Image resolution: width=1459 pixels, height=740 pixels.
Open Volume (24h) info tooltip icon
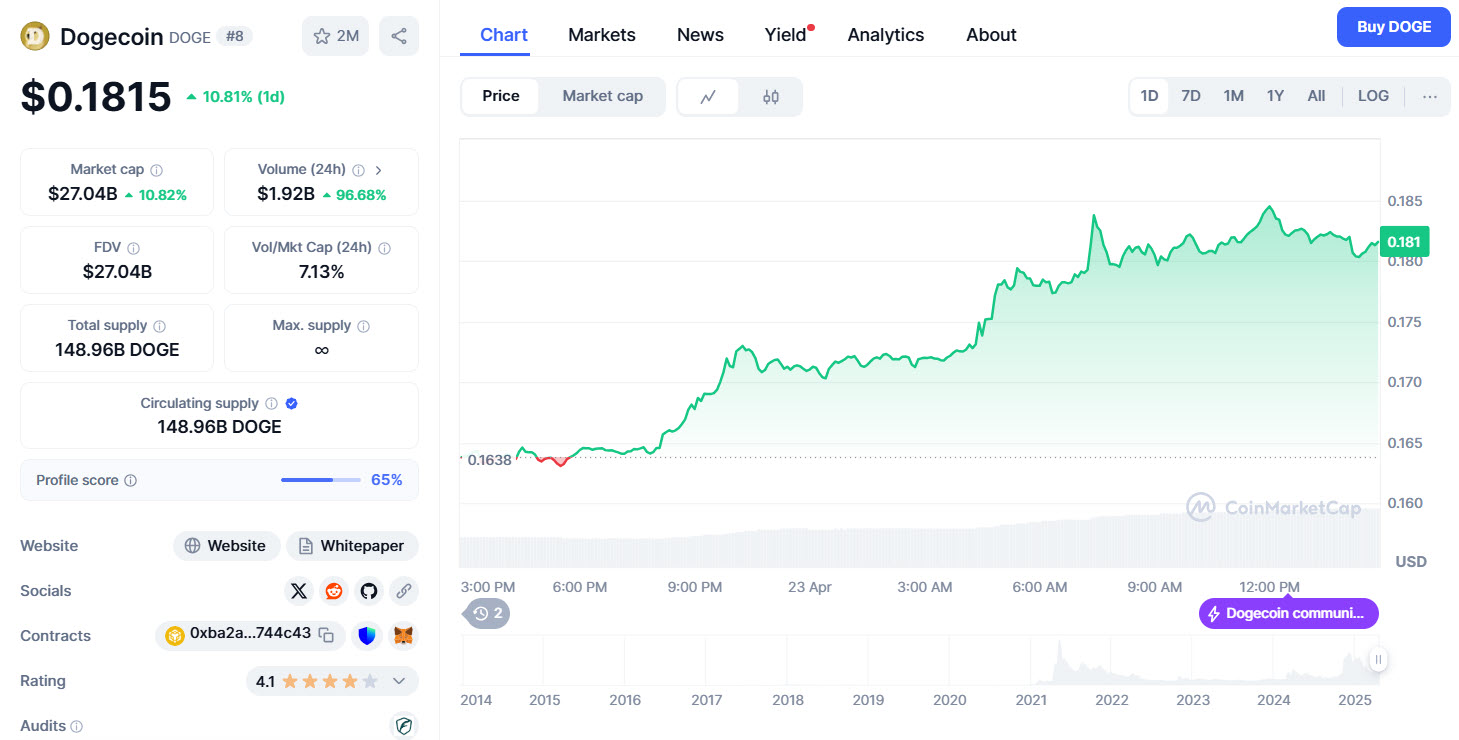tap(358, 170)
